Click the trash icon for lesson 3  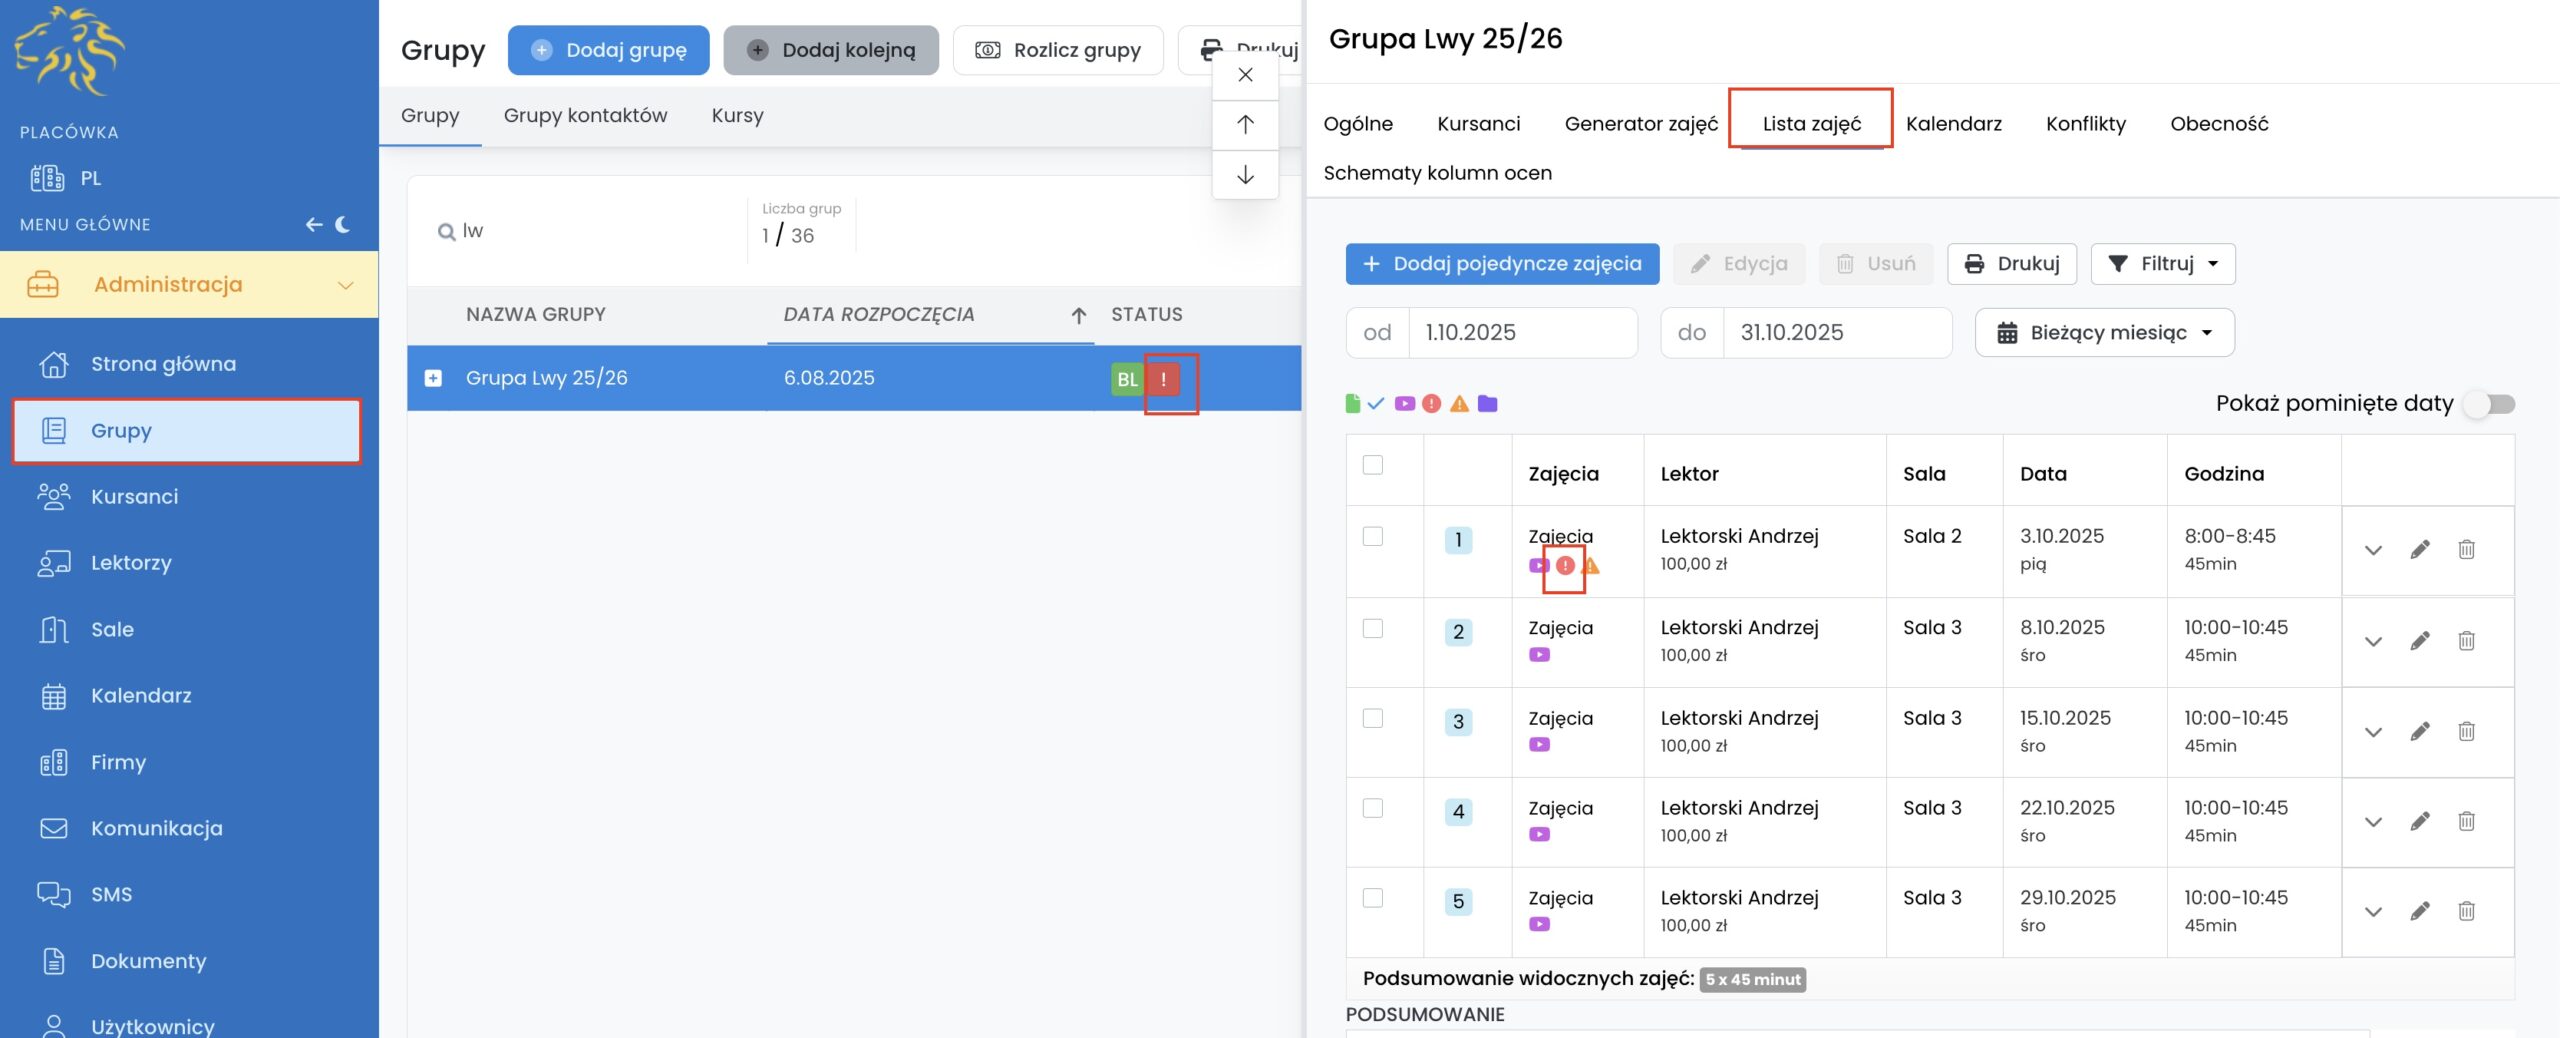2466,731
